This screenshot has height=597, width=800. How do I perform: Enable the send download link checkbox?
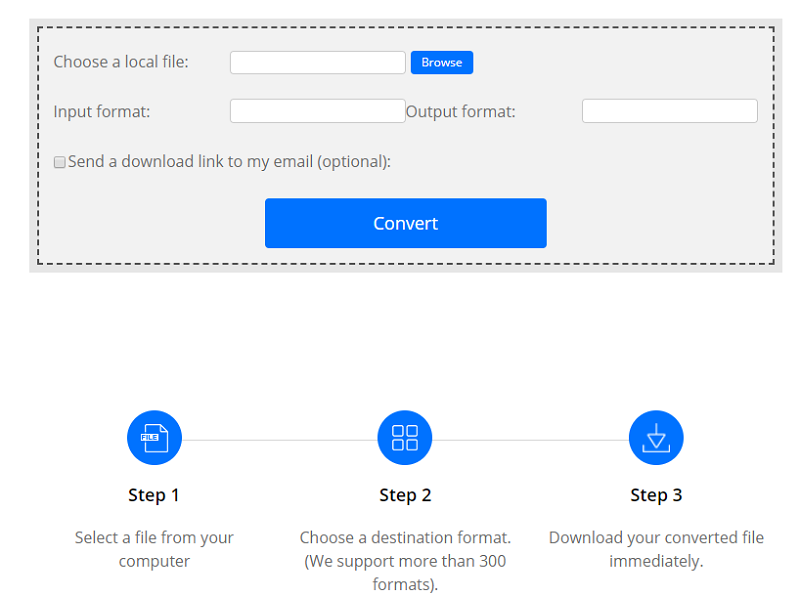59,162
